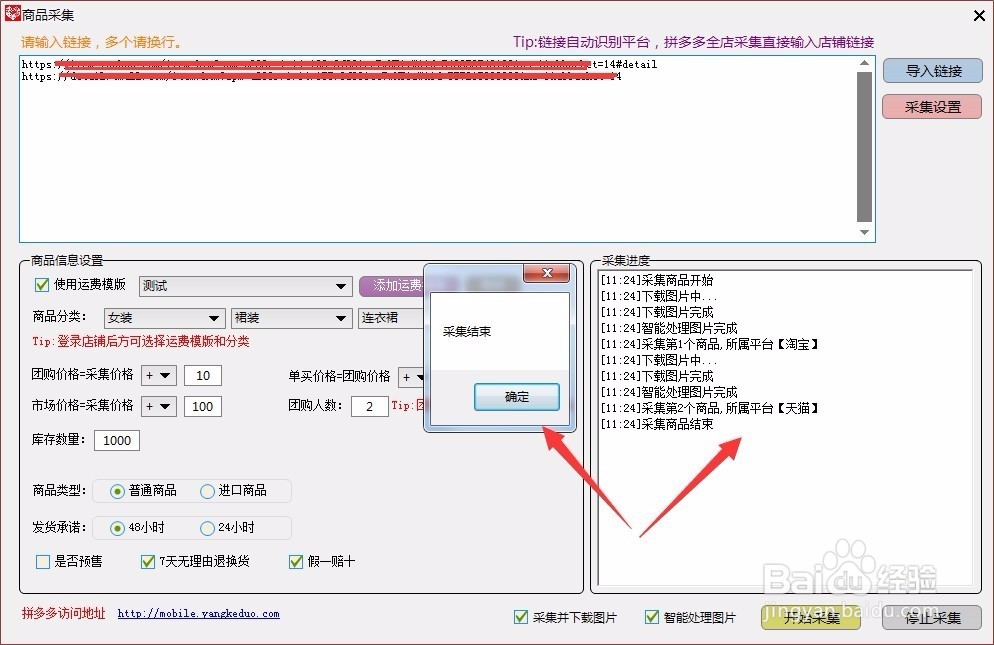Click the links box vertical scrollbar thumb
Image resolution: width=994 pixels, height=645 pixels.
click(x=864, y=147)
